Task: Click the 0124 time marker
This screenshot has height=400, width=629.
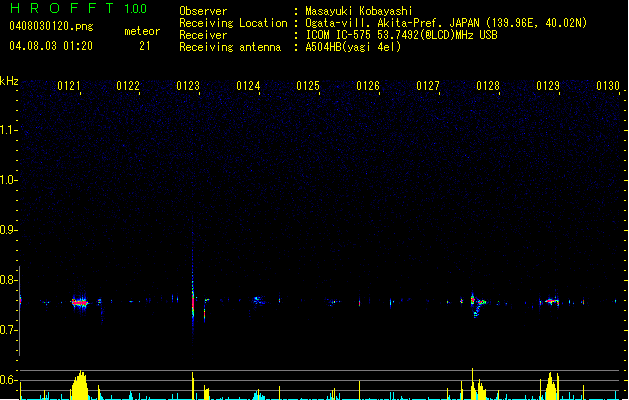Action: (248, 86)
